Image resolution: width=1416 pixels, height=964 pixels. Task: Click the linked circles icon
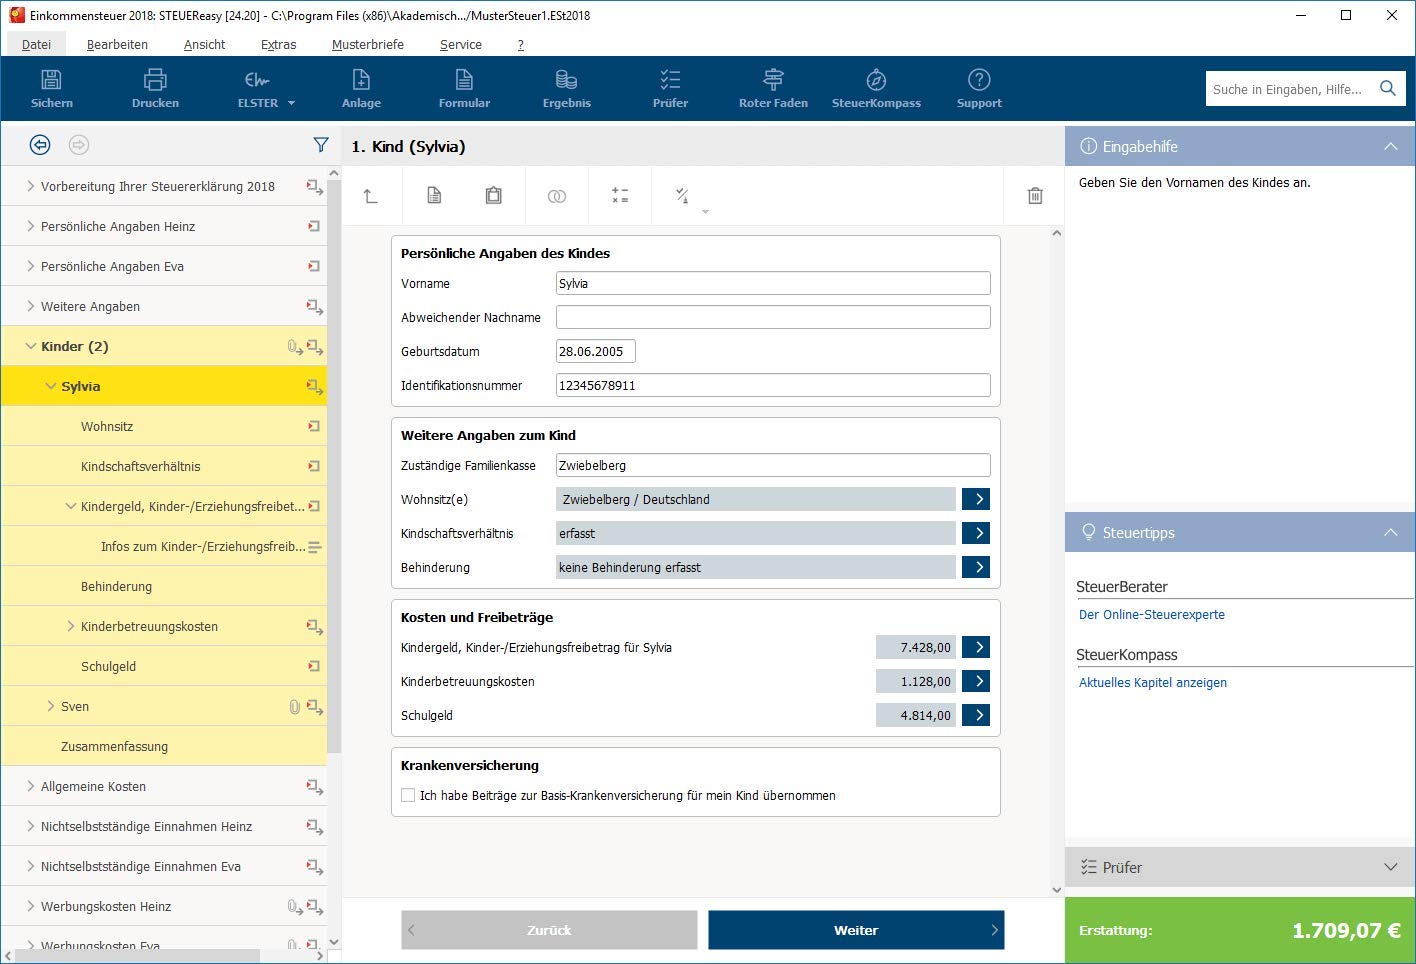(557, 196)
